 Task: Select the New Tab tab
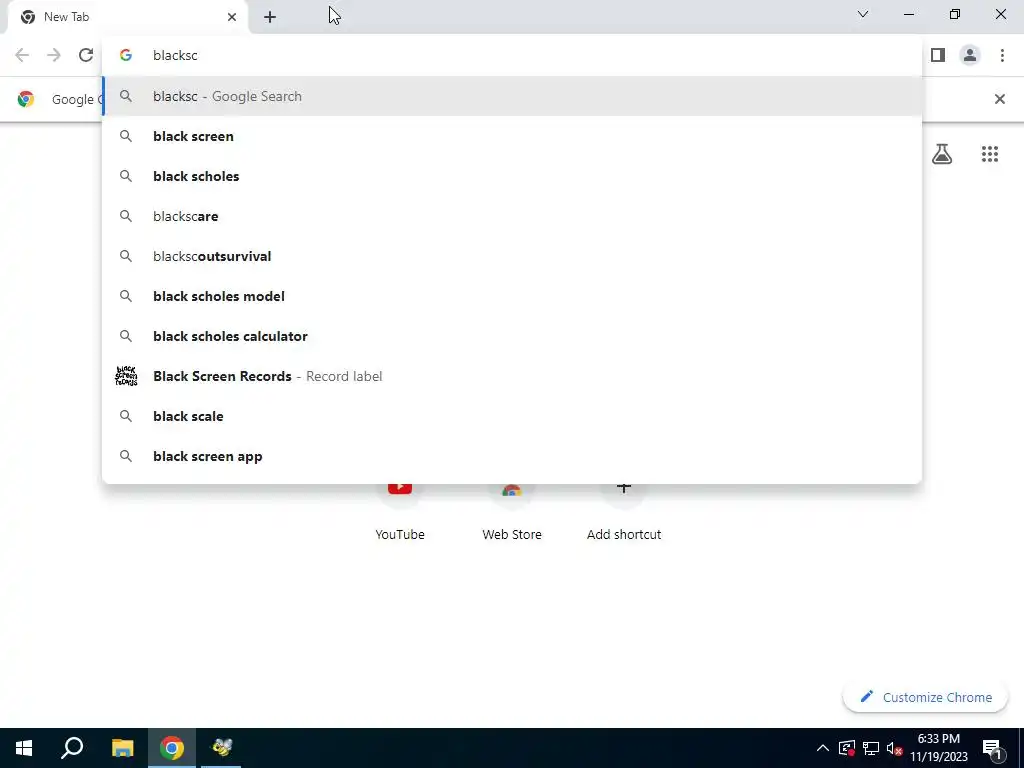(128, 17)
